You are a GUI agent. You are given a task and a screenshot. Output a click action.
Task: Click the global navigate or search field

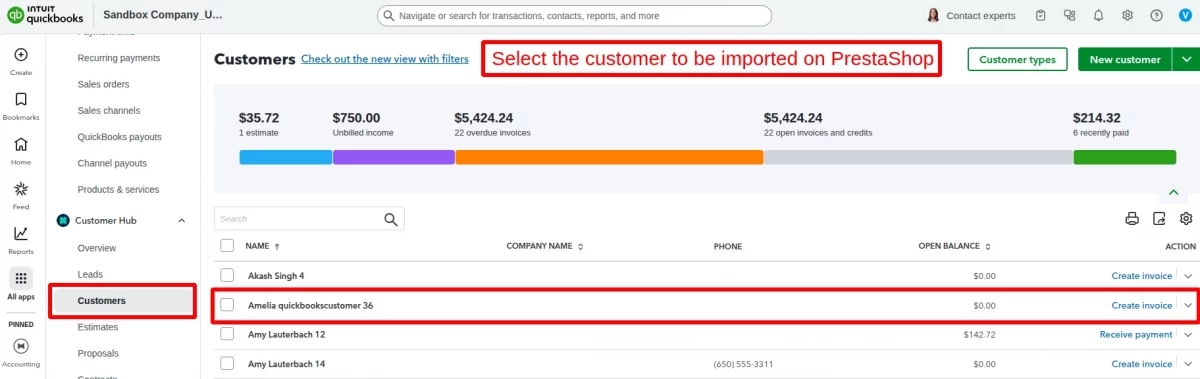point(574,16)
